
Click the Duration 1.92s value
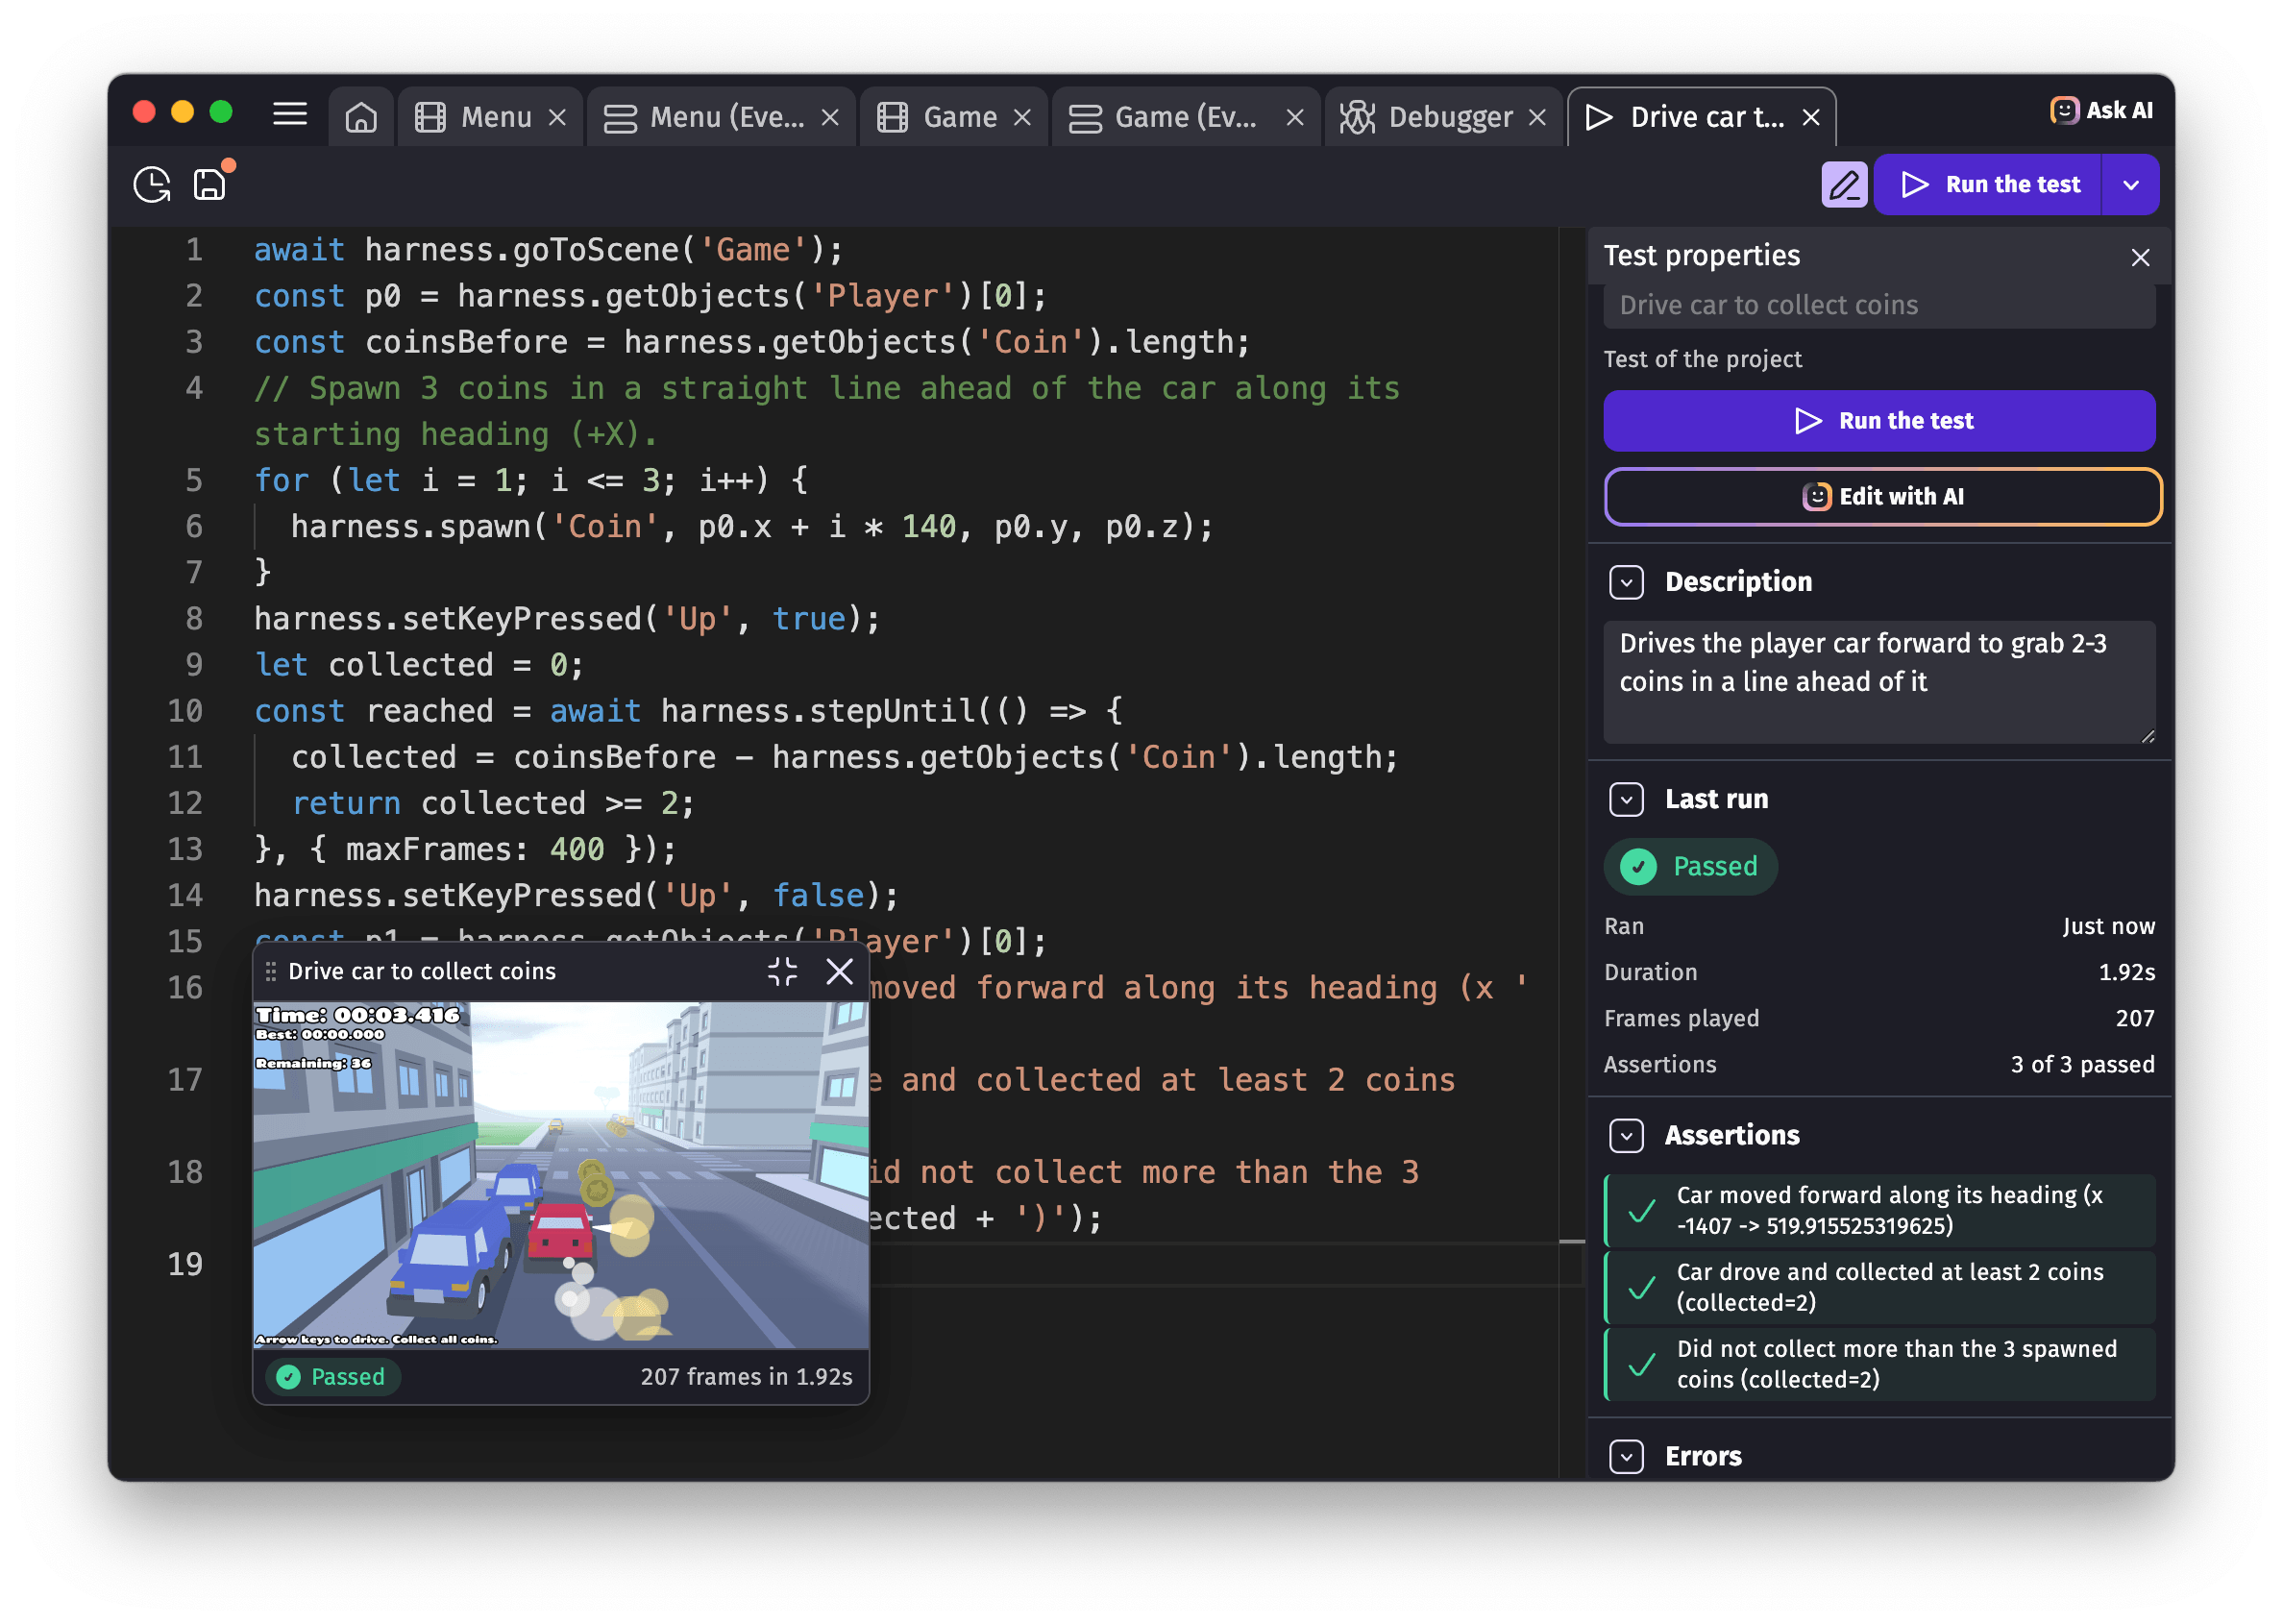click(x=2126, y=973)
